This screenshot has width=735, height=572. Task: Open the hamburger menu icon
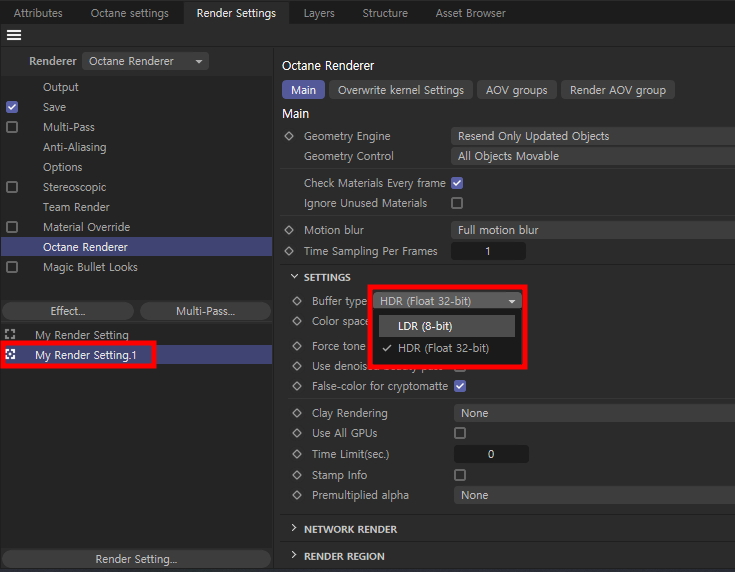14,35
